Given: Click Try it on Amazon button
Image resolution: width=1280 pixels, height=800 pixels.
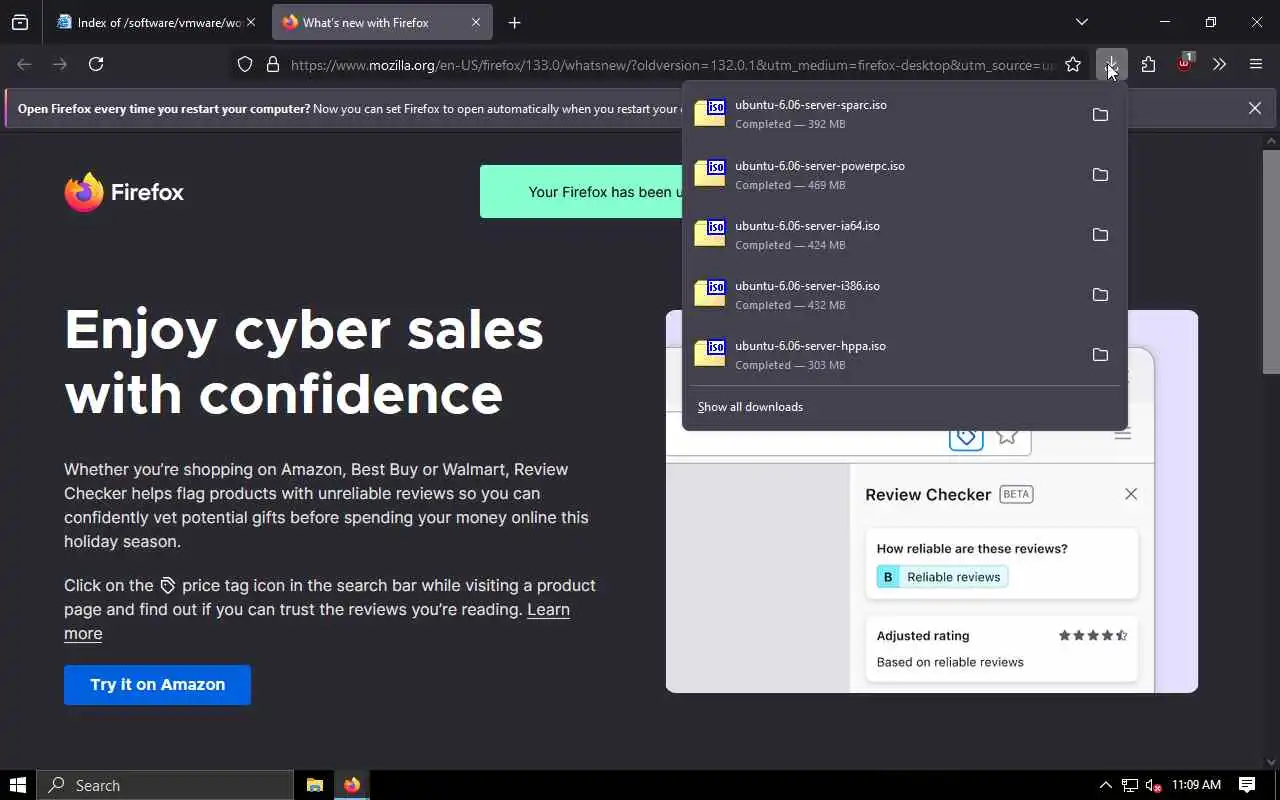Looking at the screenshot, I should [x=157, y=685].
